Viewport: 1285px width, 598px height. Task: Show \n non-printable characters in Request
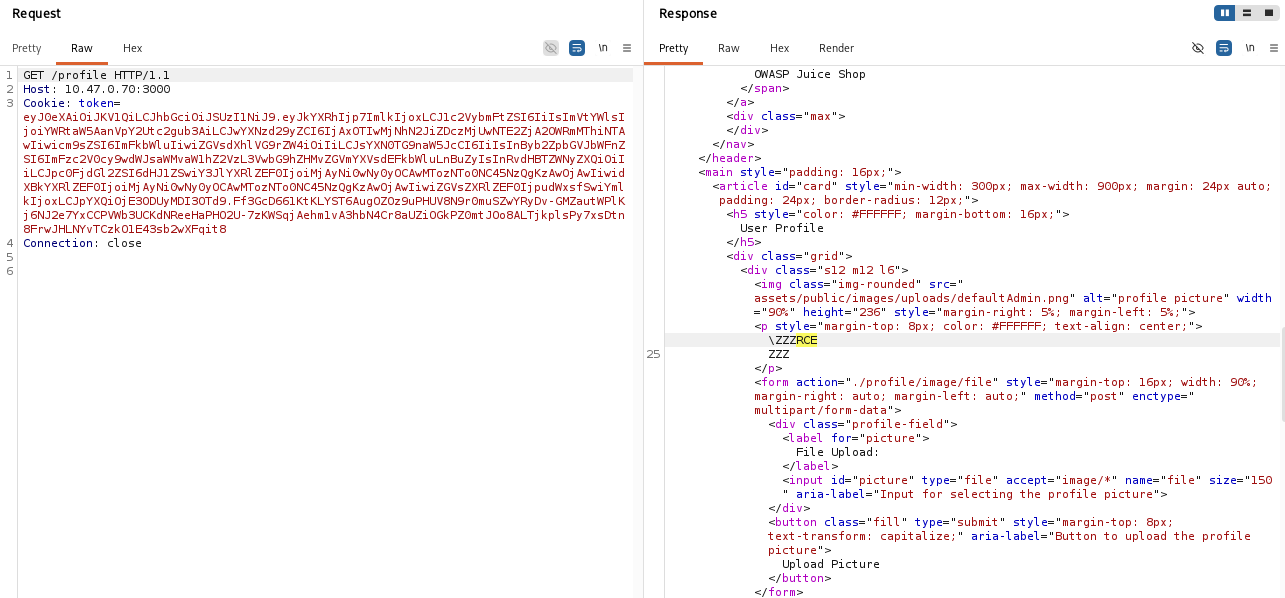[x=603, y=48]
